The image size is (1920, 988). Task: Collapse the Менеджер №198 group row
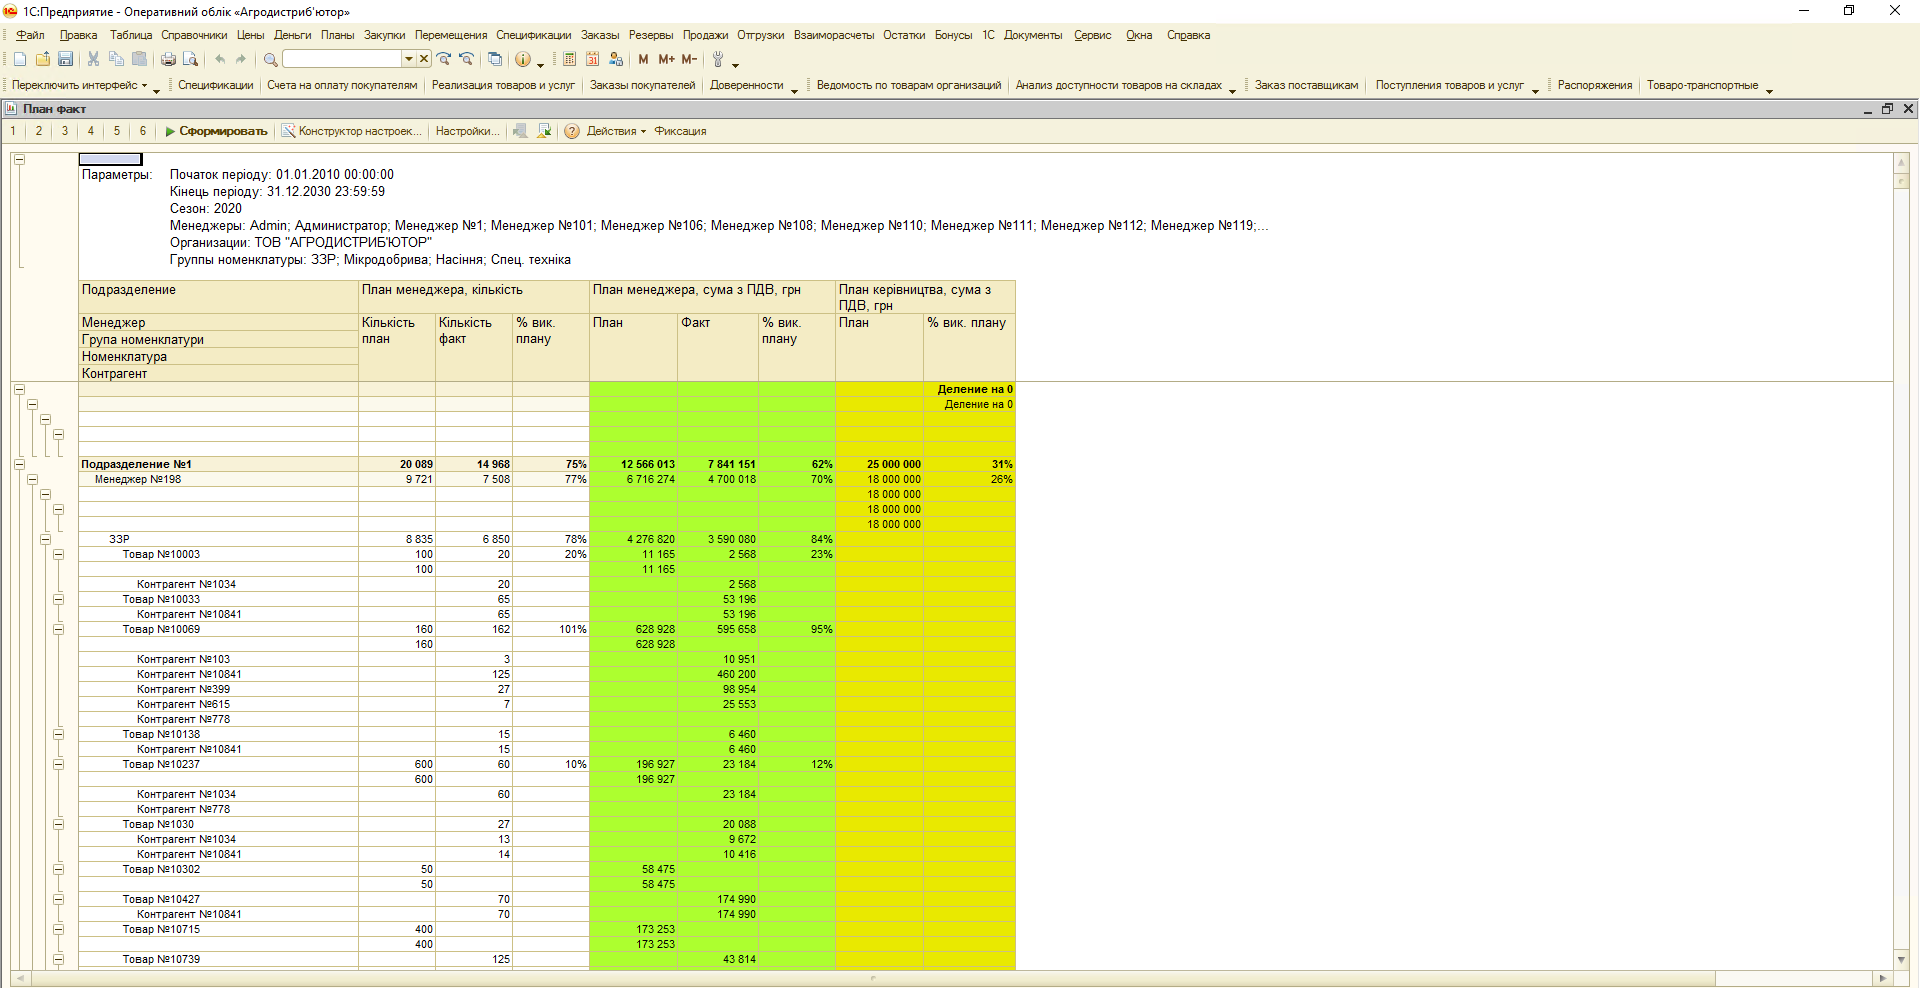point(32,479)
